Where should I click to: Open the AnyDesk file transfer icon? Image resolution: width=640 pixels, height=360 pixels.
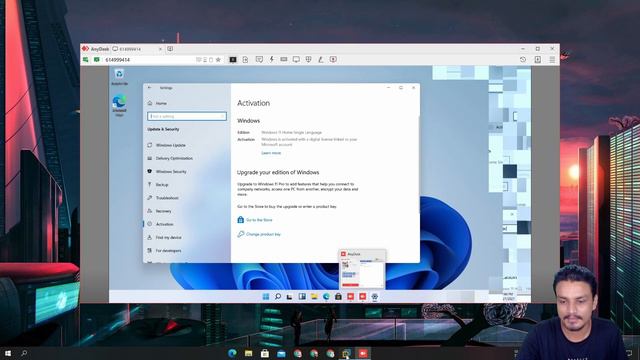tap(245, 60)
